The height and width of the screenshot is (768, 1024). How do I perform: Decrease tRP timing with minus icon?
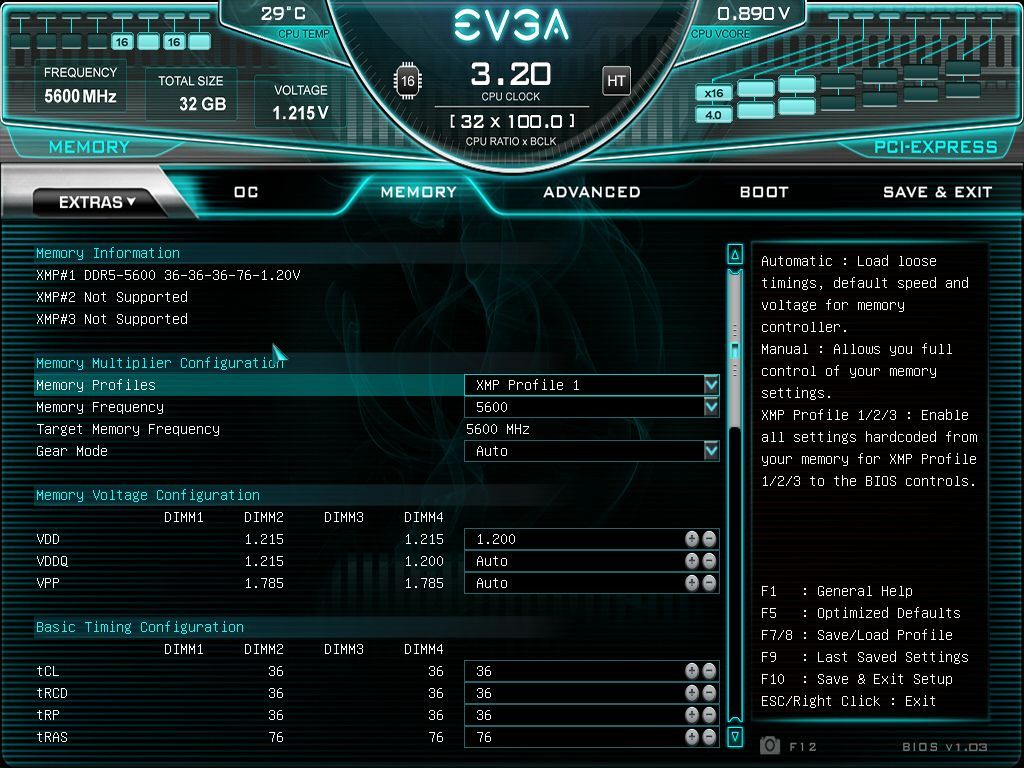(709, 715)
